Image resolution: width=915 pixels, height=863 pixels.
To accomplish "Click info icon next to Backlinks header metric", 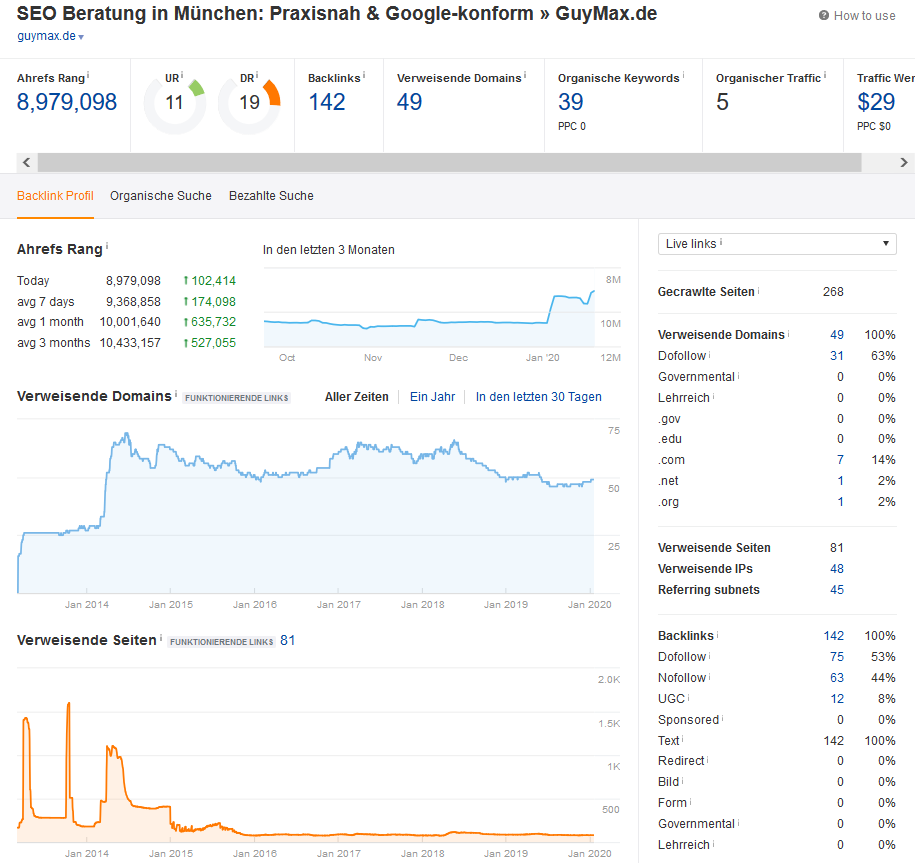I will [x=364, y=75].
